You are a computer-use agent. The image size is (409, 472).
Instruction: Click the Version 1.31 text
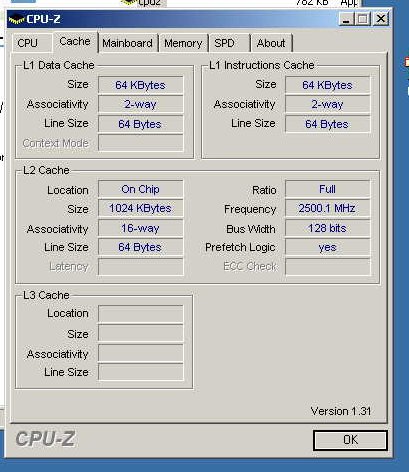341,411
